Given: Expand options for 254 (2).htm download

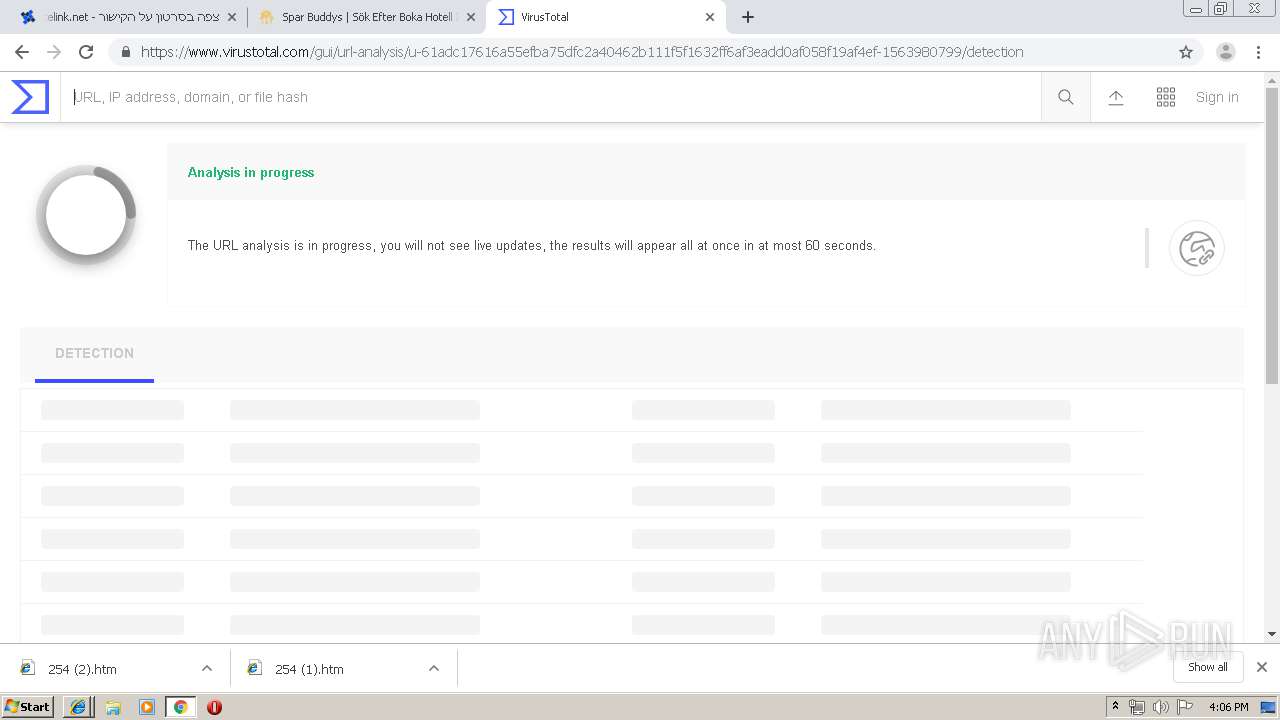Looking at the screenshot, I should [x=207, y=668].
